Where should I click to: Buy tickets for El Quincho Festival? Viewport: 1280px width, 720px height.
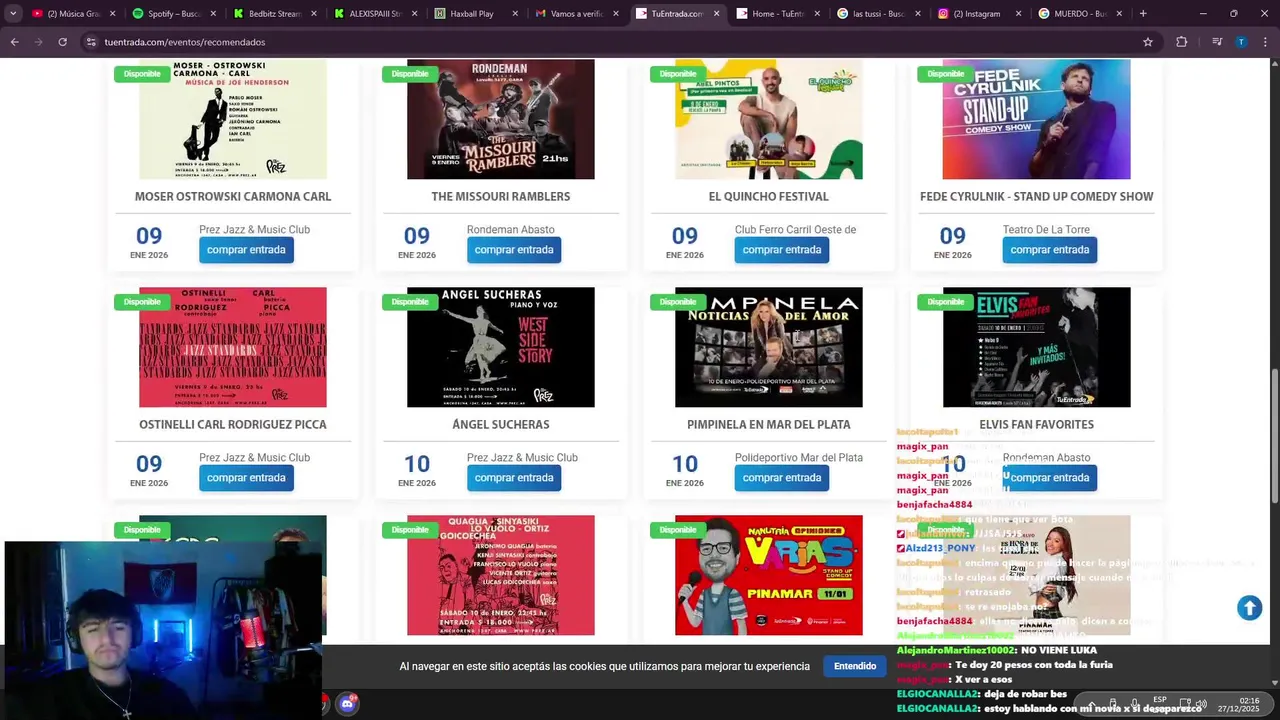pyautogui.click(x=782, y=250)
